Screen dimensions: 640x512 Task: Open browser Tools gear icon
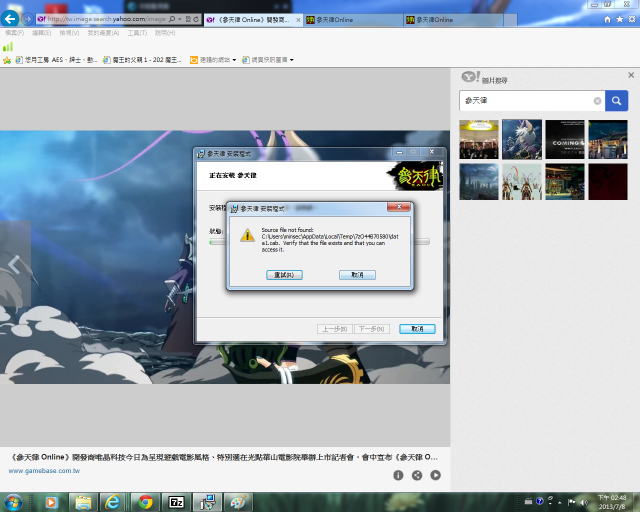[632, 19]
